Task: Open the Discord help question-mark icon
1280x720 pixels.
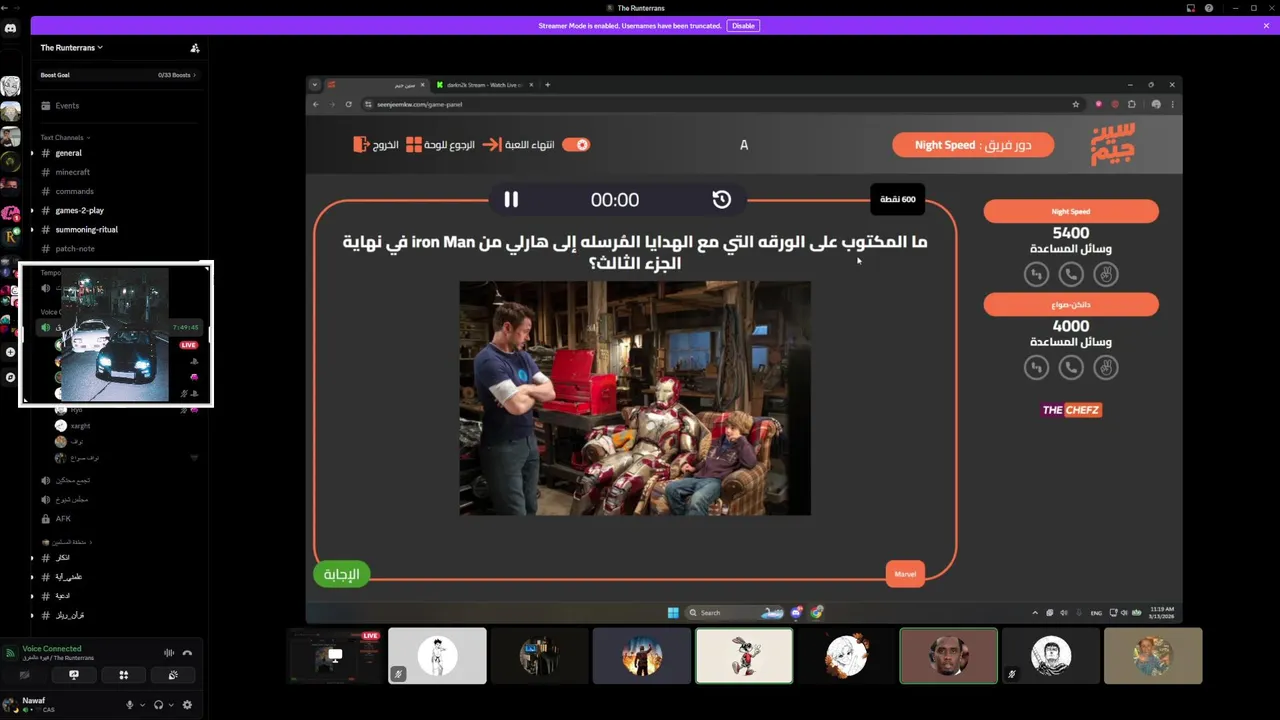Action: (x=1209, y=8)
